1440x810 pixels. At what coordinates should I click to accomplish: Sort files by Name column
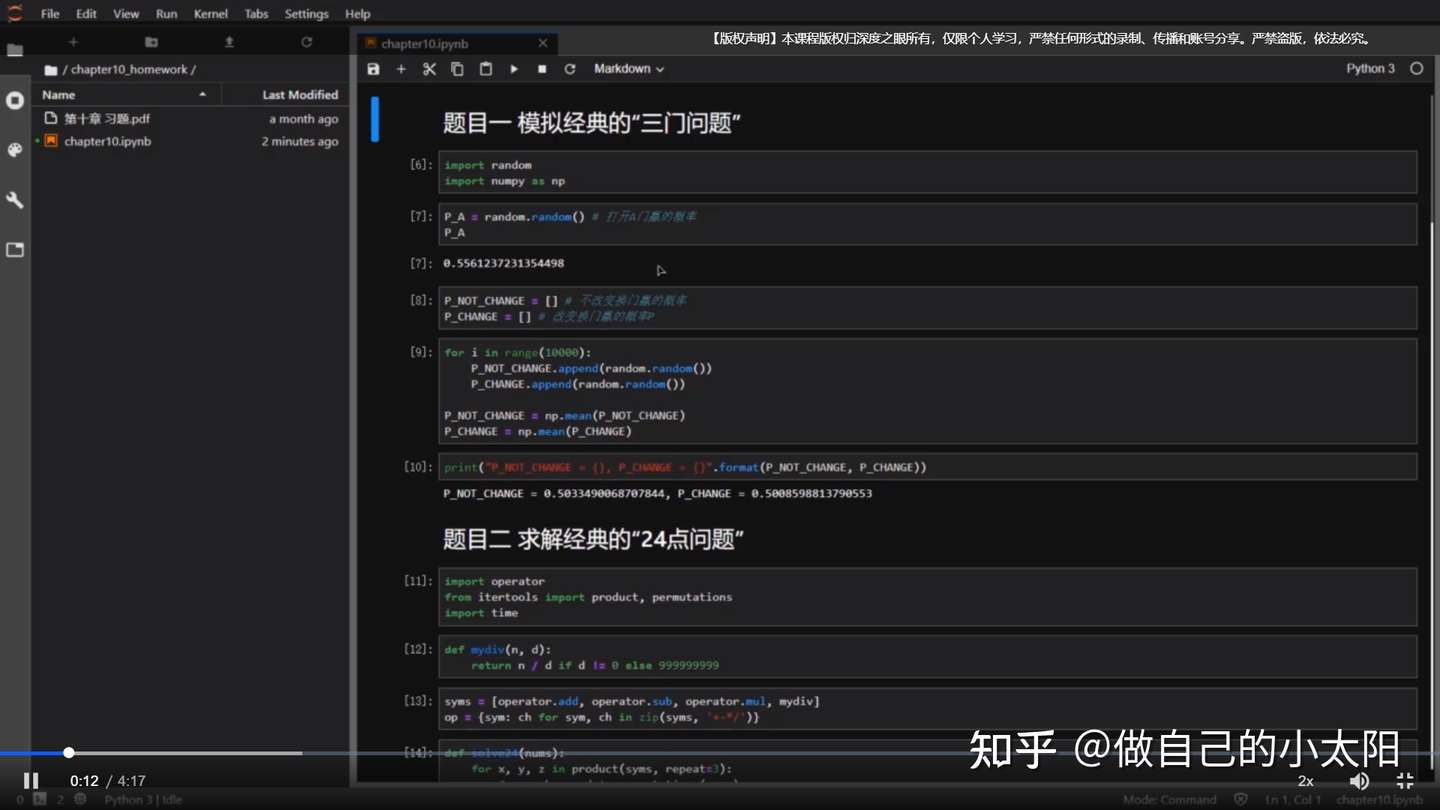pos(126,95)
